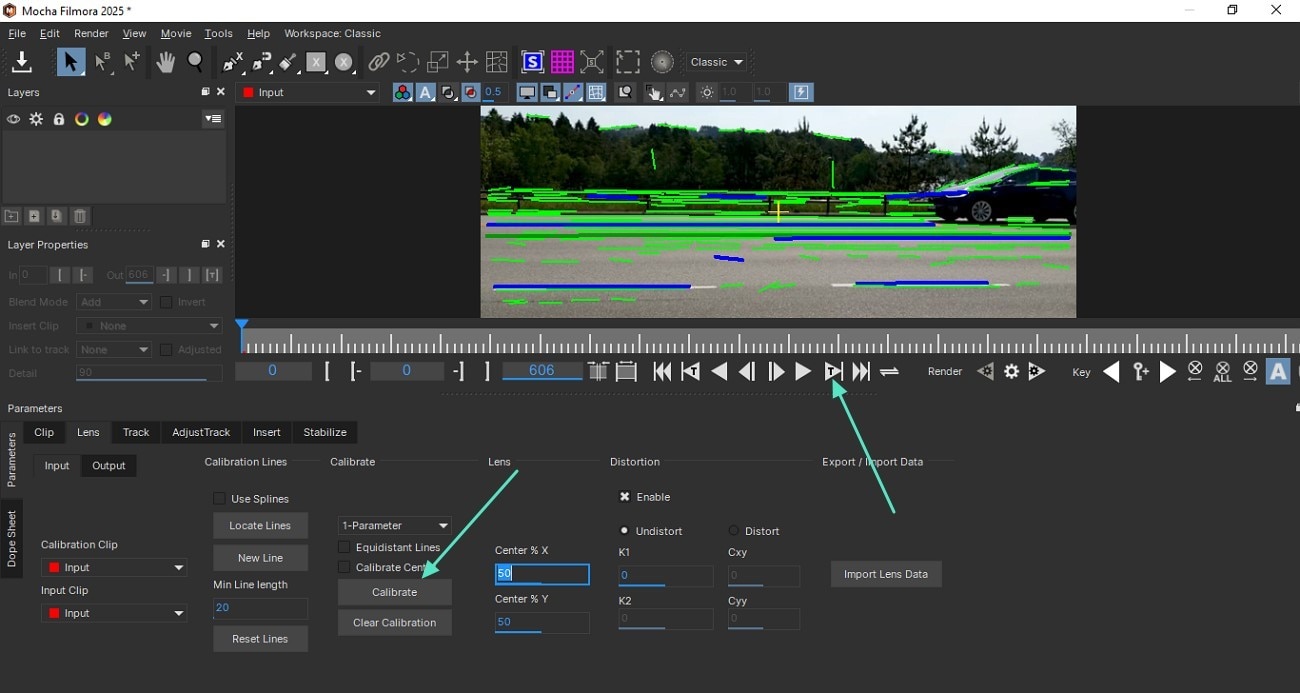Select the Create Rectangle X-Spline tool
Screen dimensions: 1300x693
tap(316, 62)
